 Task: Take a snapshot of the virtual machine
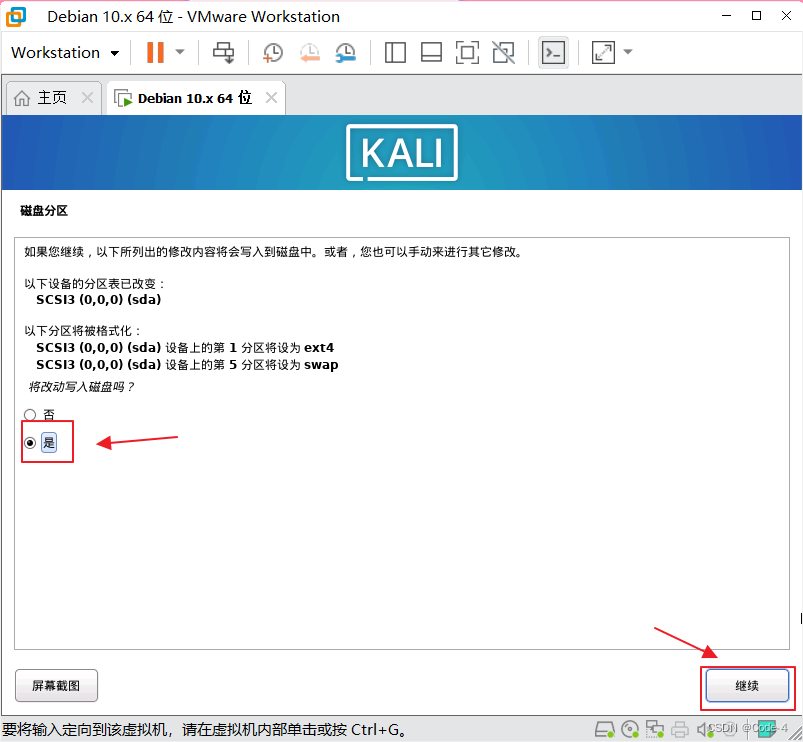pos(272,52)
